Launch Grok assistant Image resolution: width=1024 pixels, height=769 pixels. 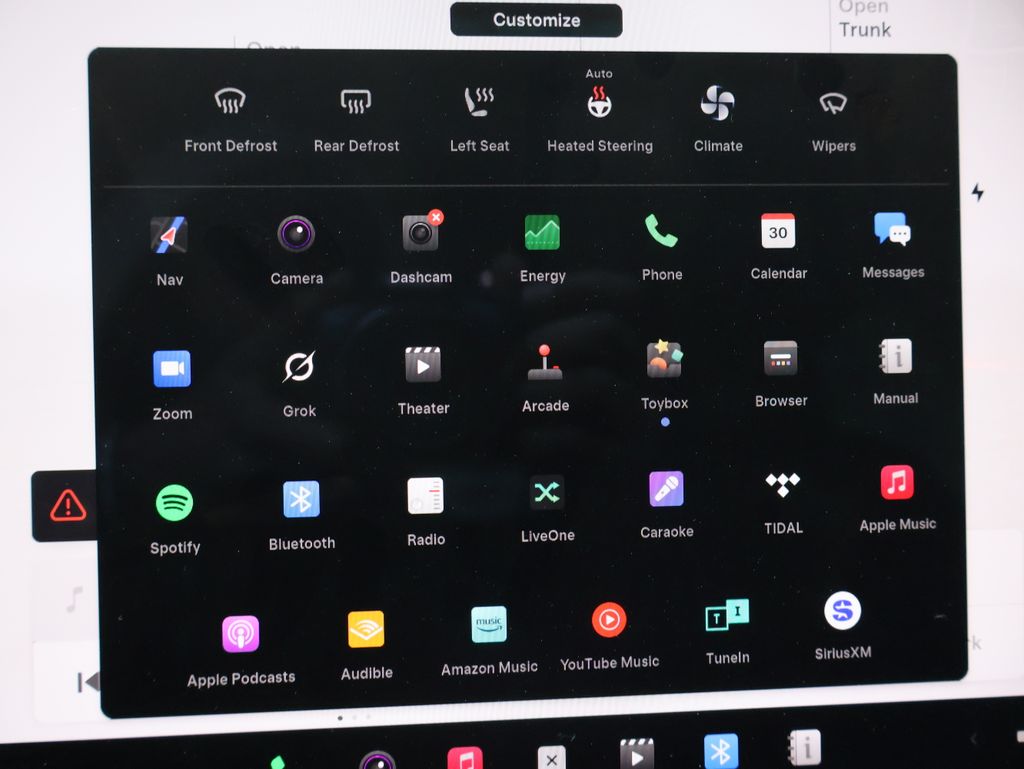(x=299, y=367)
